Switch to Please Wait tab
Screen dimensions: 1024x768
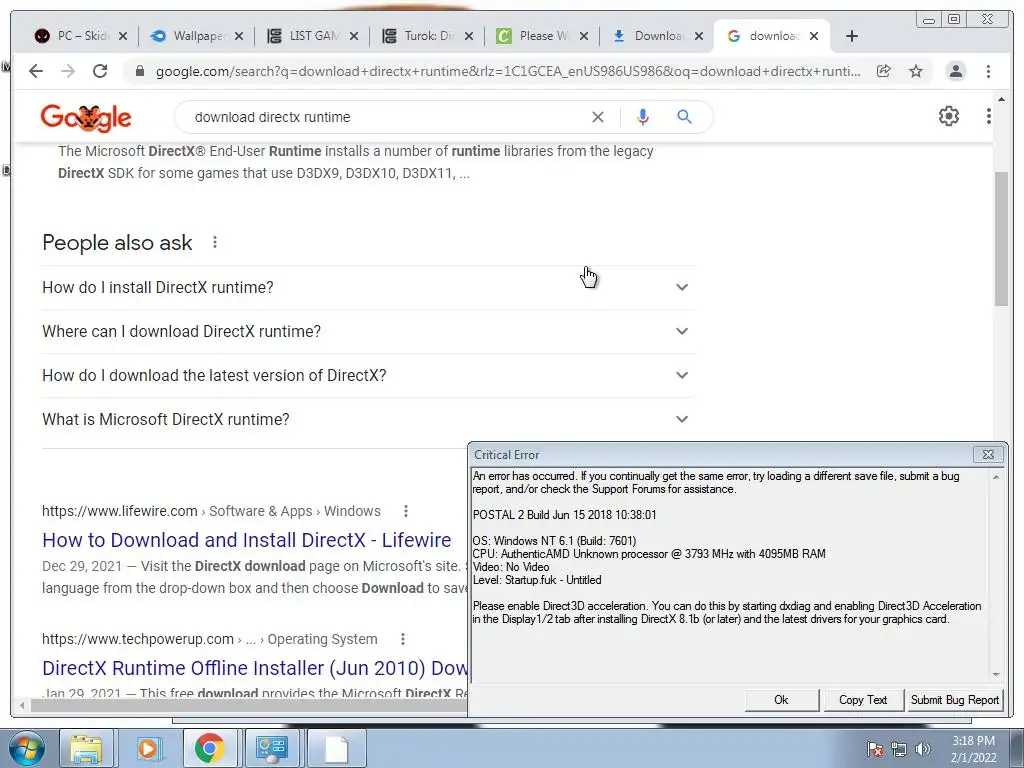(541, 36)
